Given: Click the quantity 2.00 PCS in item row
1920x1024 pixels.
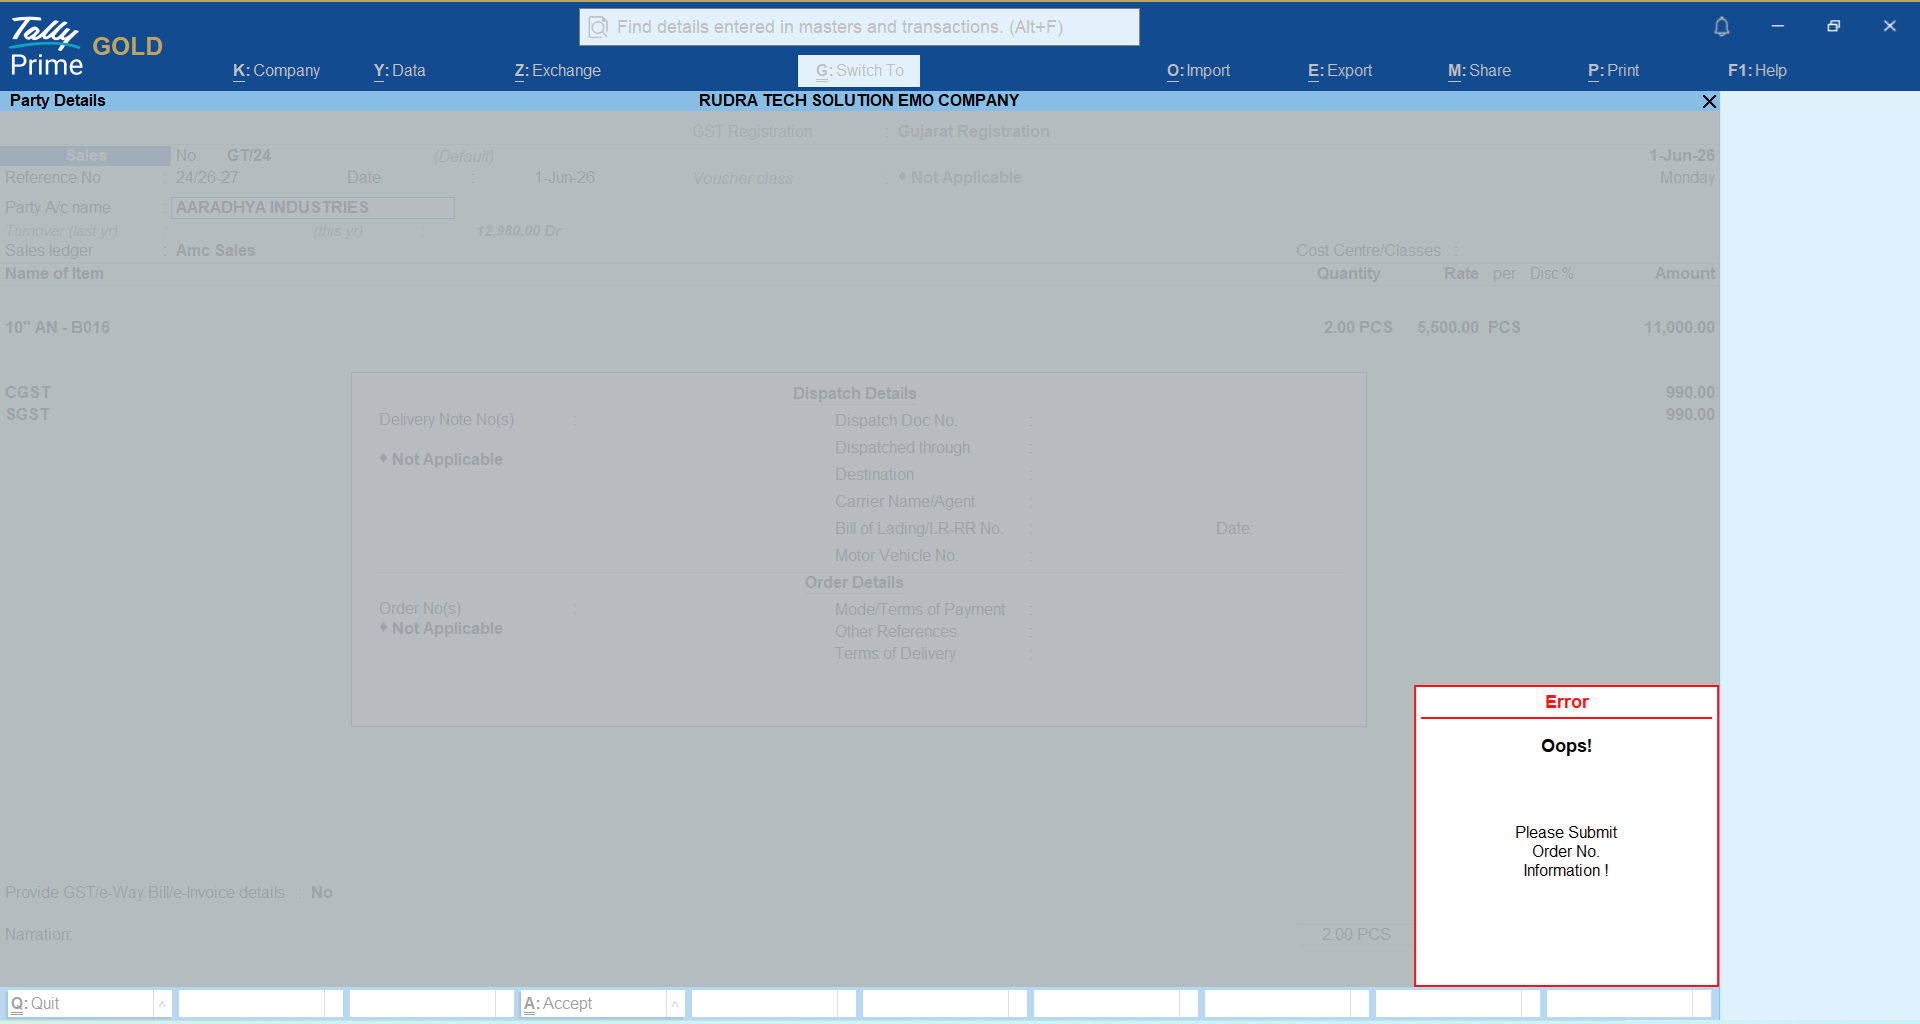Looking at the screenshot, I should 1358,328.
